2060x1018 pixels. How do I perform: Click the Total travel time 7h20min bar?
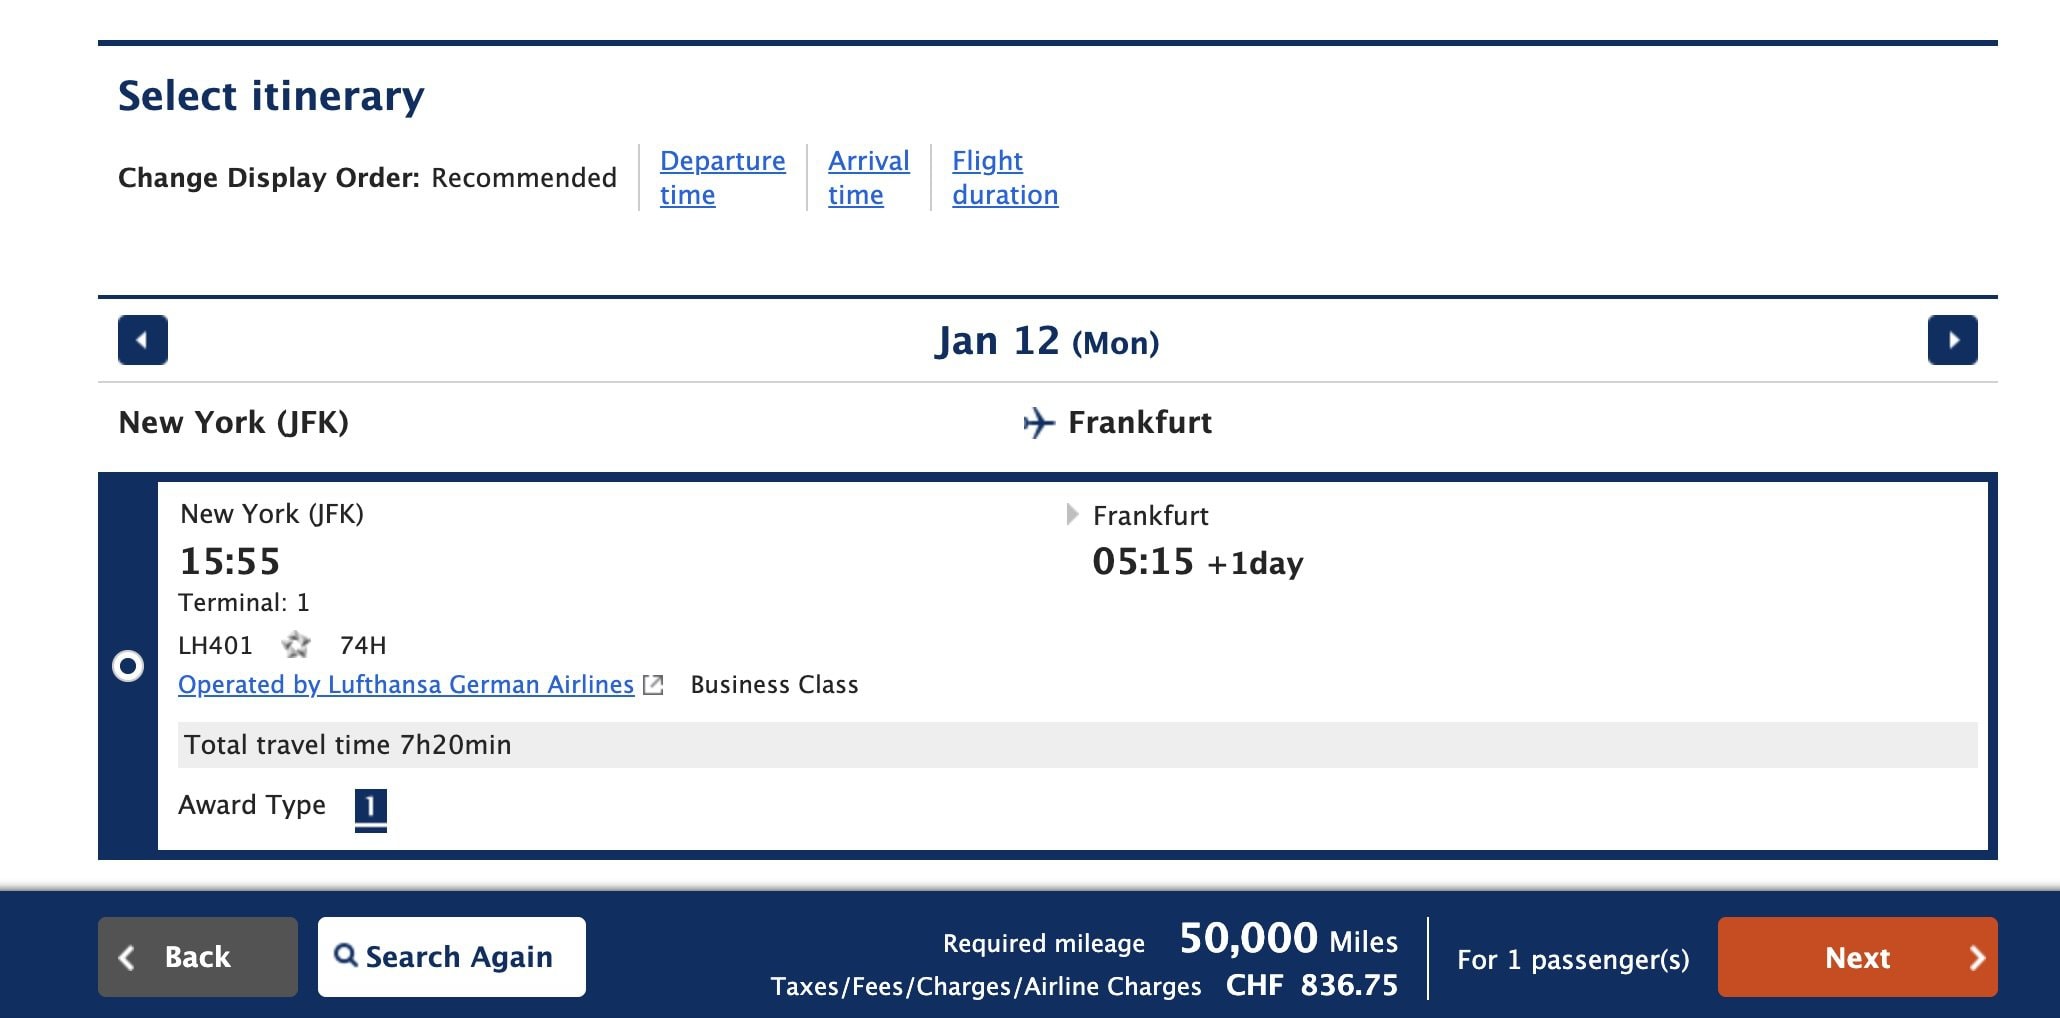pos(1077,745)
